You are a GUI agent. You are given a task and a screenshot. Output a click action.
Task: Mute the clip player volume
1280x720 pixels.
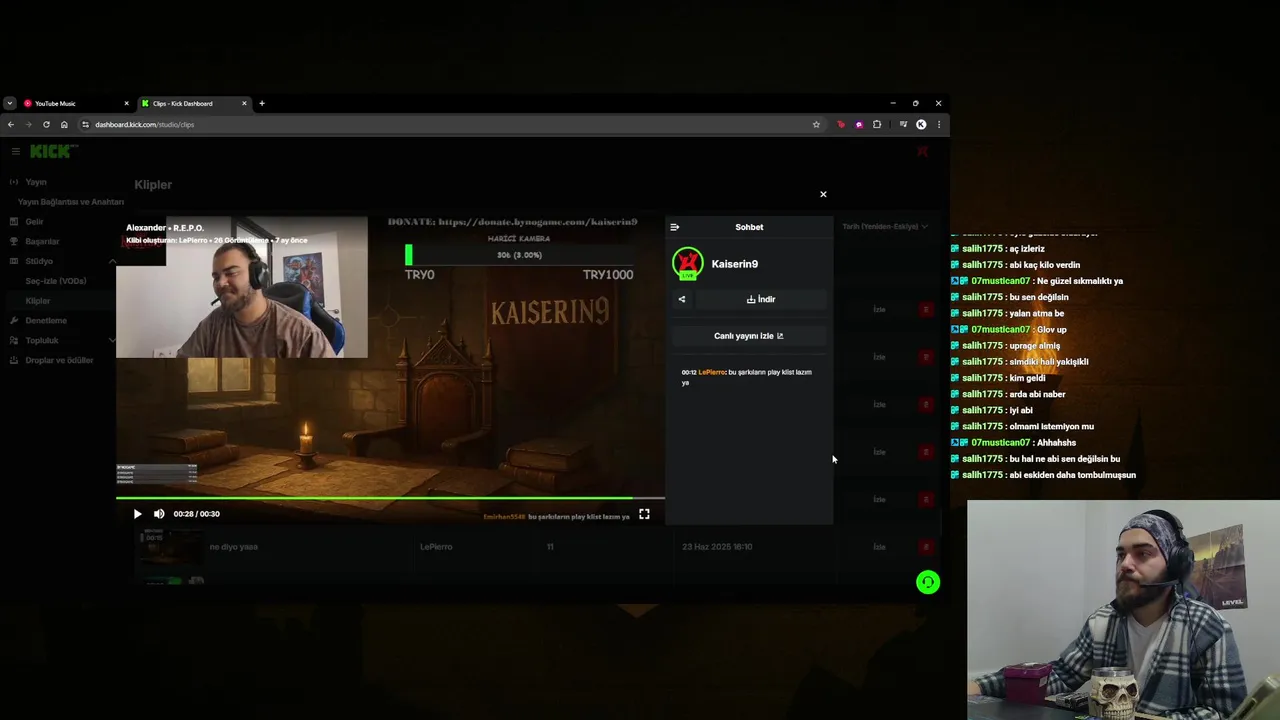[159, 514]
